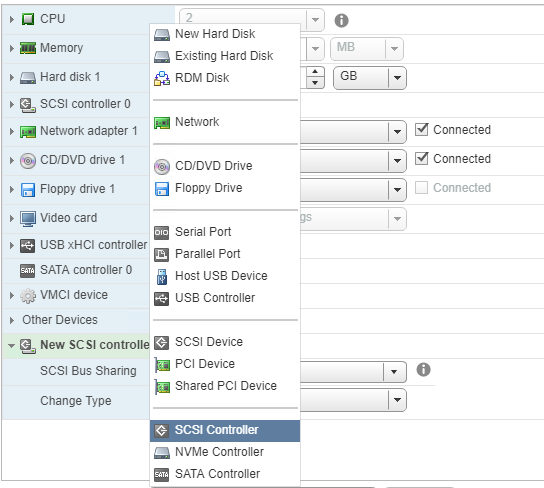
Task: Click the Serial Port icon
Action: coord(162,232)
